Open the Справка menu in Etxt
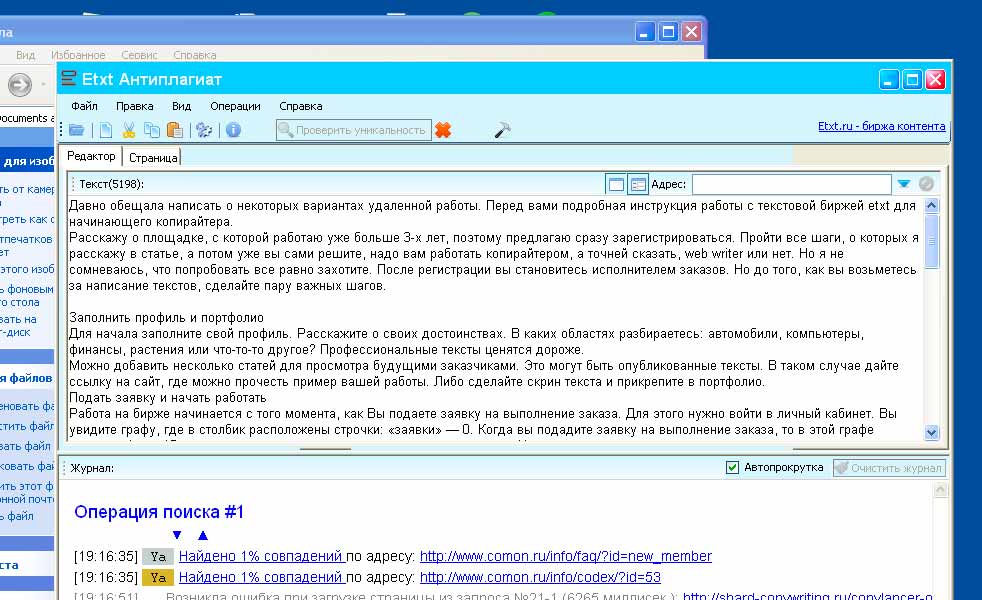The image size is (982, 600). [x=301, y=106]
